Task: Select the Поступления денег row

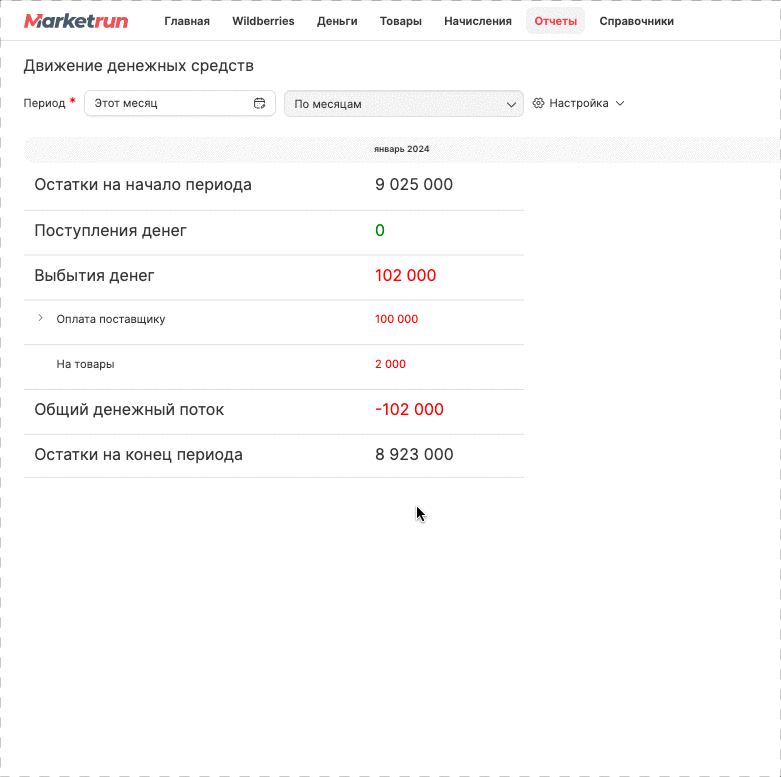Action: [x=274, y=231]
